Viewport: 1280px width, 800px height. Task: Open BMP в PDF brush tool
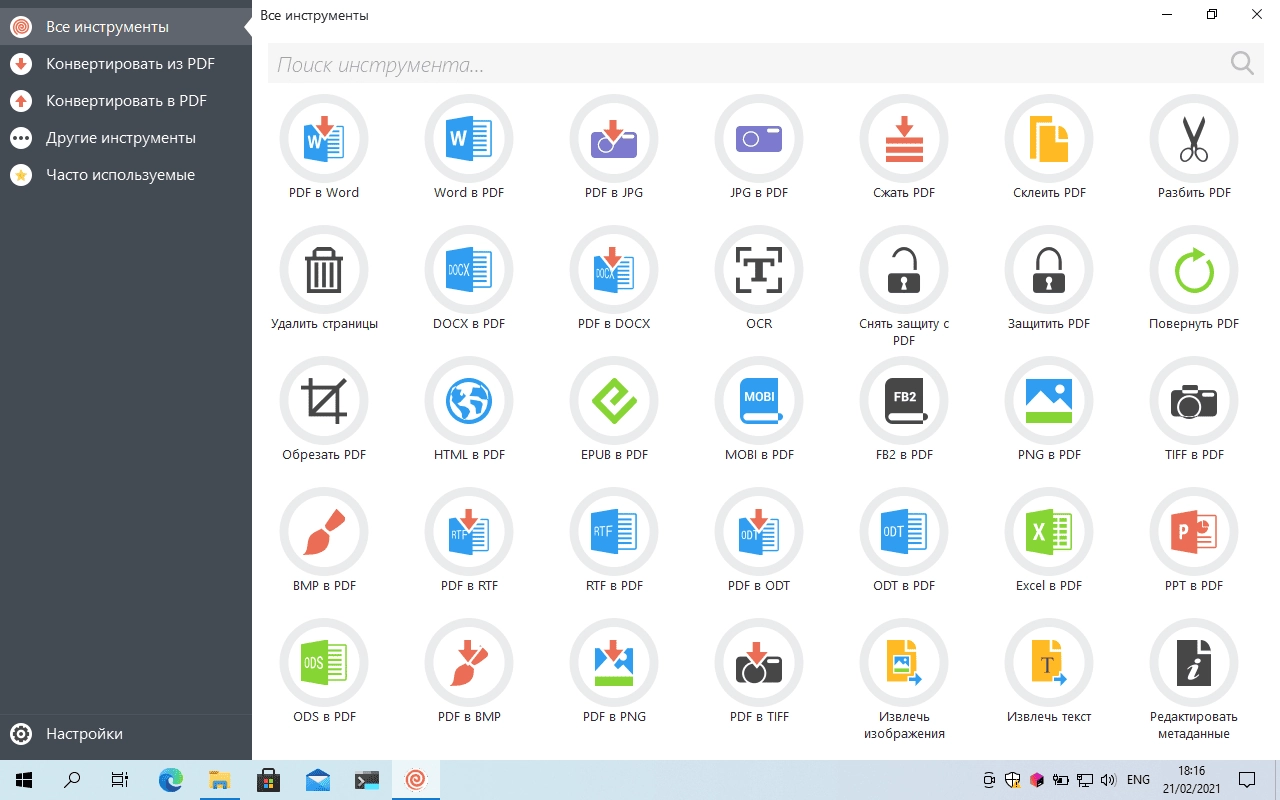click(324, 532)
